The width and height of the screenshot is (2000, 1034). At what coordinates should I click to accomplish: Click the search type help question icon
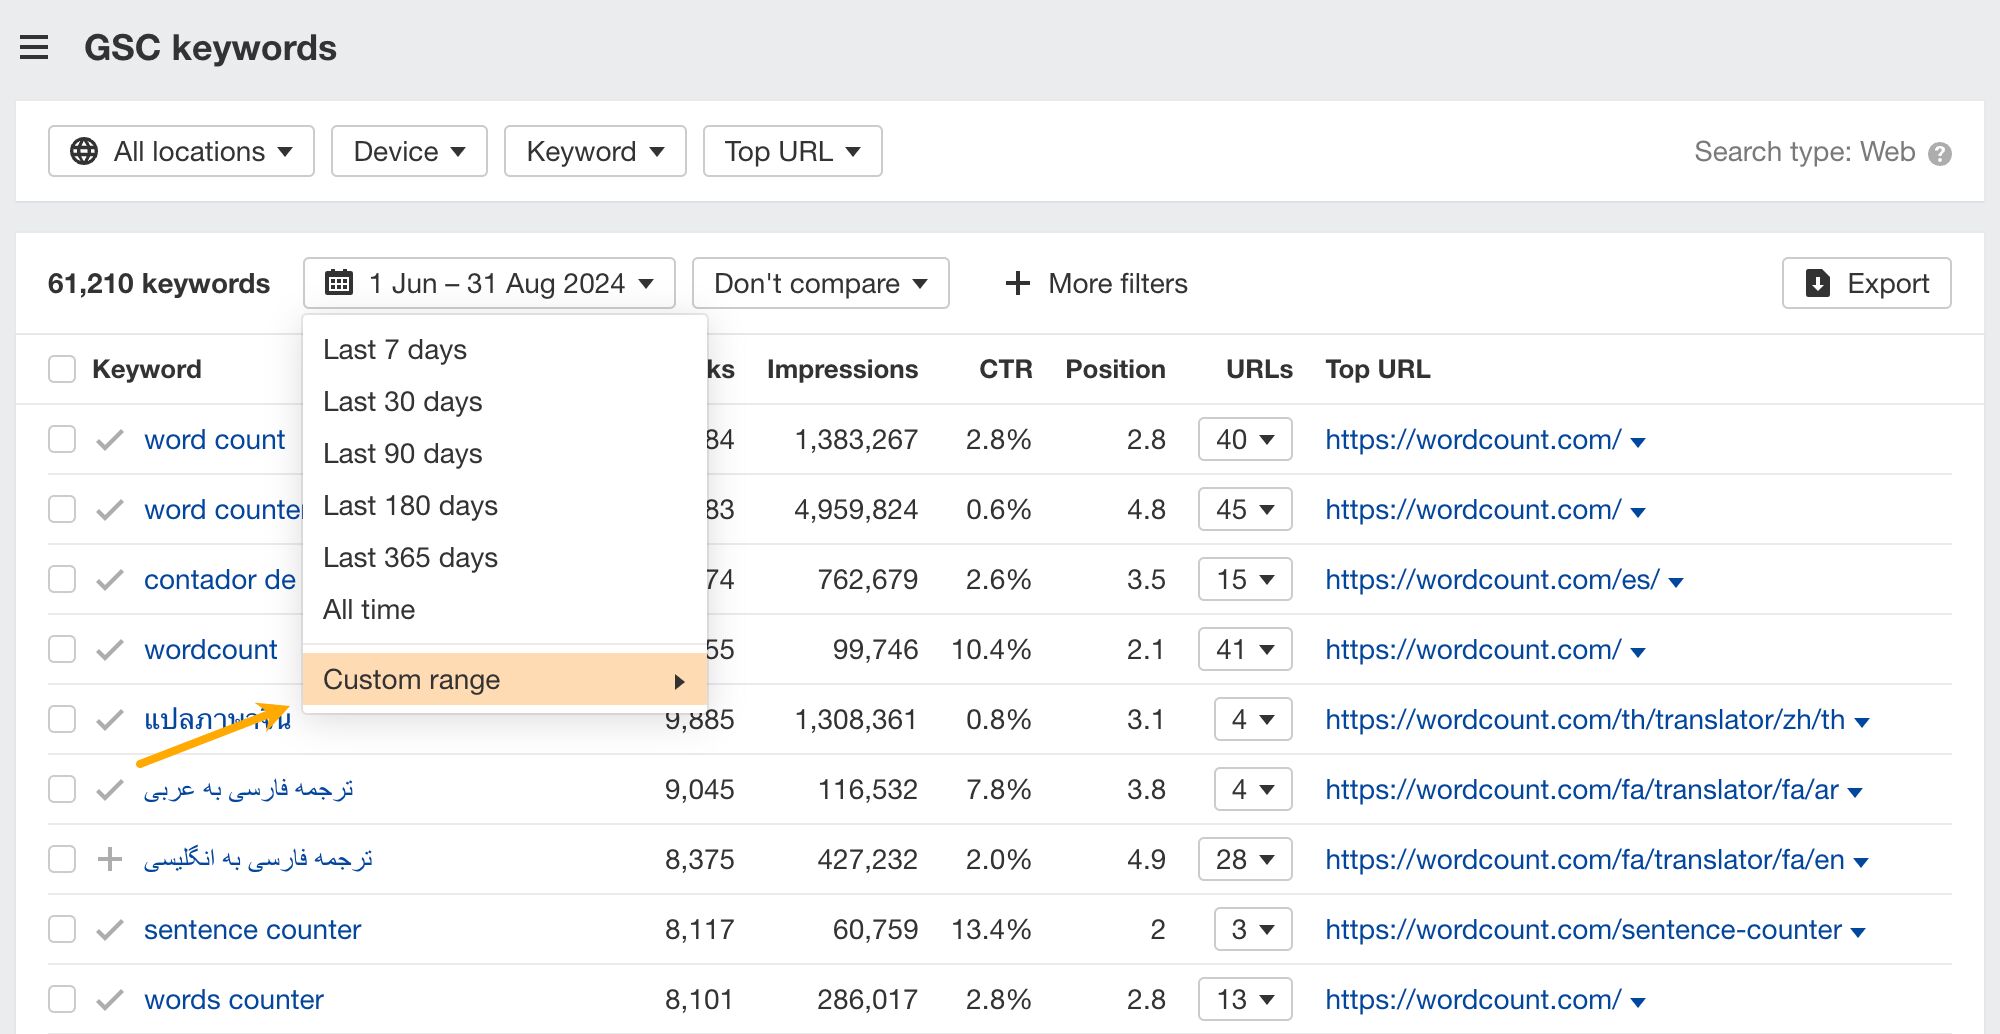pos(1940,154)
